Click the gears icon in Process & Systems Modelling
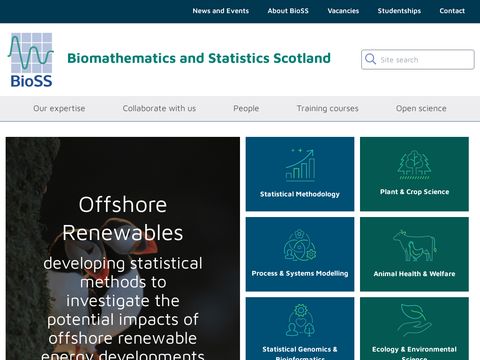Viewport: 480px width, 360px height. 300,245
